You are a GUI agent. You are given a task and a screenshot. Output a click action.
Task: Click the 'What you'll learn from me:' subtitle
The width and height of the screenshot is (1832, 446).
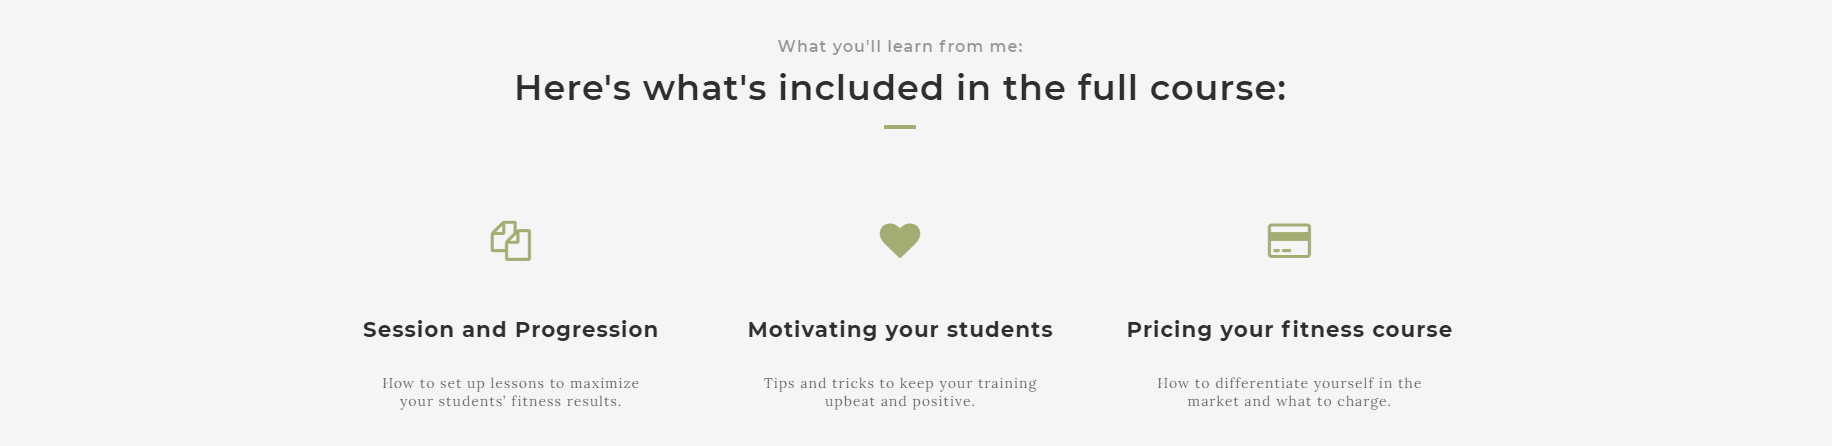pos(900,46)
